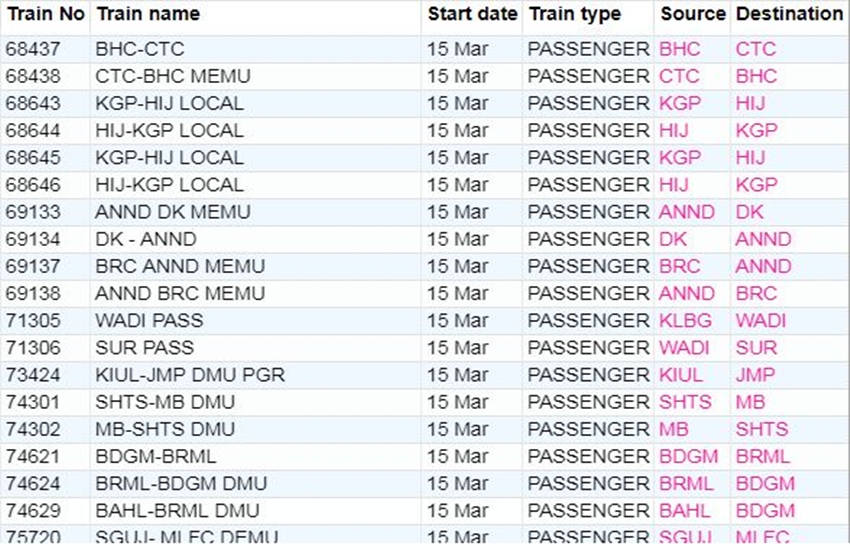Open the SUR destination station link
This screenshot has width=850, height=550.
(756, 348)
